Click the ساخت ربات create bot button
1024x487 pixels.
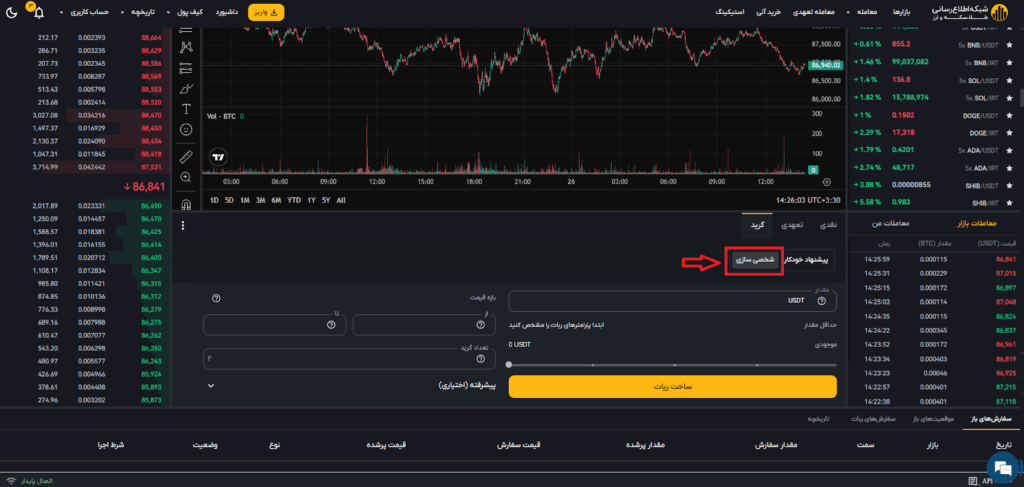(673, 386)
